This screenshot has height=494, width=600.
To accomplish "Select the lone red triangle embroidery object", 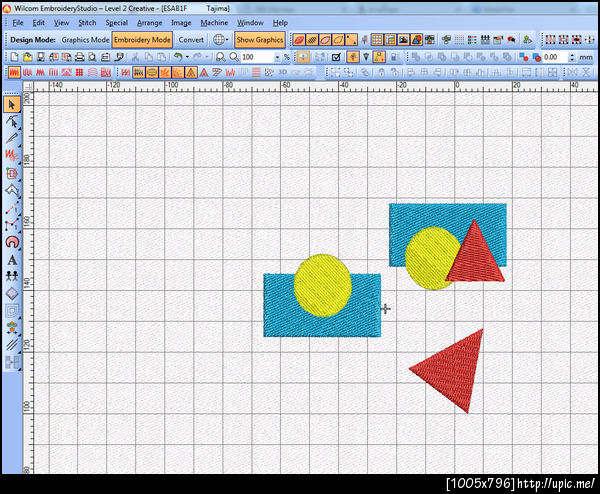I will pyautogui.click(x=452, y=370).
